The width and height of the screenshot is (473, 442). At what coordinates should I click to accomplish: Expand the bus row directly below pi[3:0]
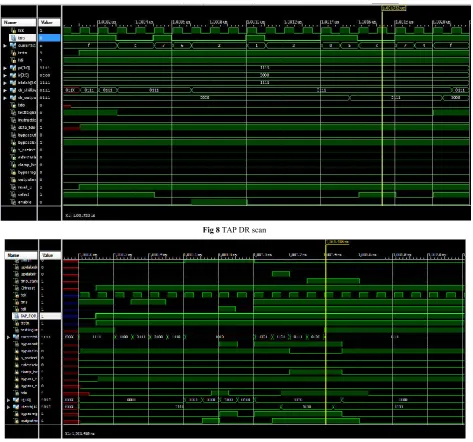point(5,75)
